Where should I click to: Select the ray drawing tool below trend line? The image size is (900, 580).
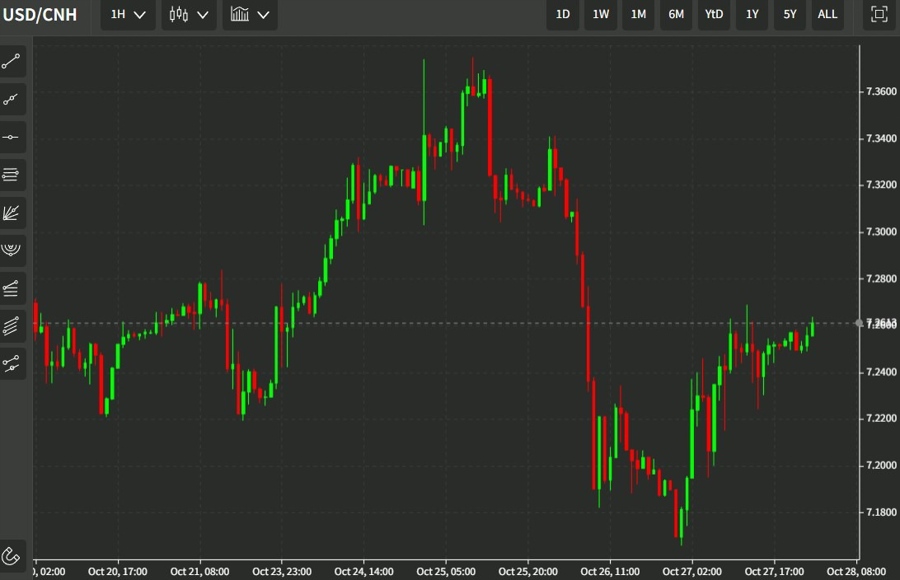tap(12, 100)
